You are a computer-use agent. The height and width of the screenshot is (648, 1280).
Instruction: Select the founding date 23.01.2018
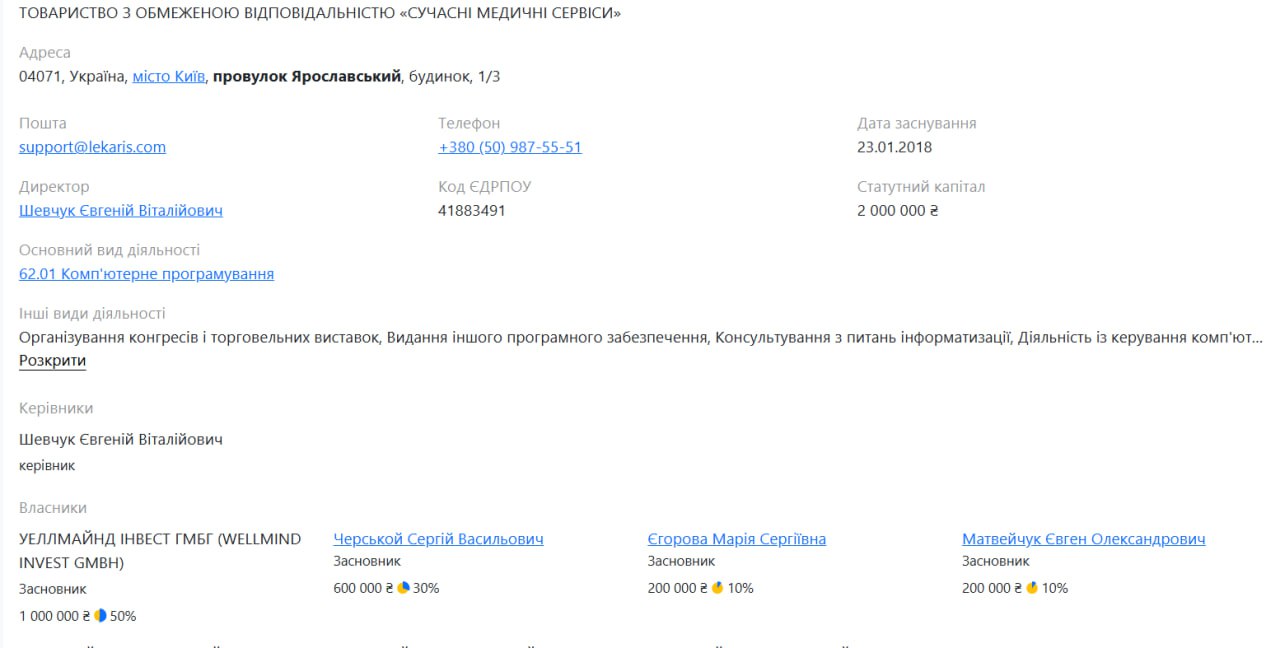point(894,147)
